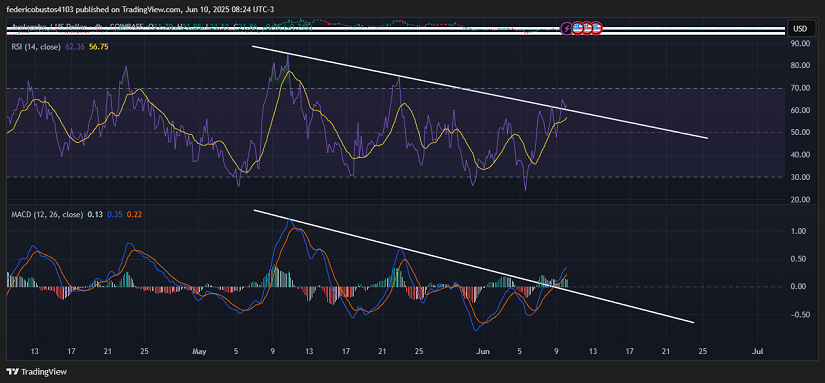Click the 50.00 level on RSI scale
The height and width of the screenshot is (383, 825).
click(x=800, y=133)
